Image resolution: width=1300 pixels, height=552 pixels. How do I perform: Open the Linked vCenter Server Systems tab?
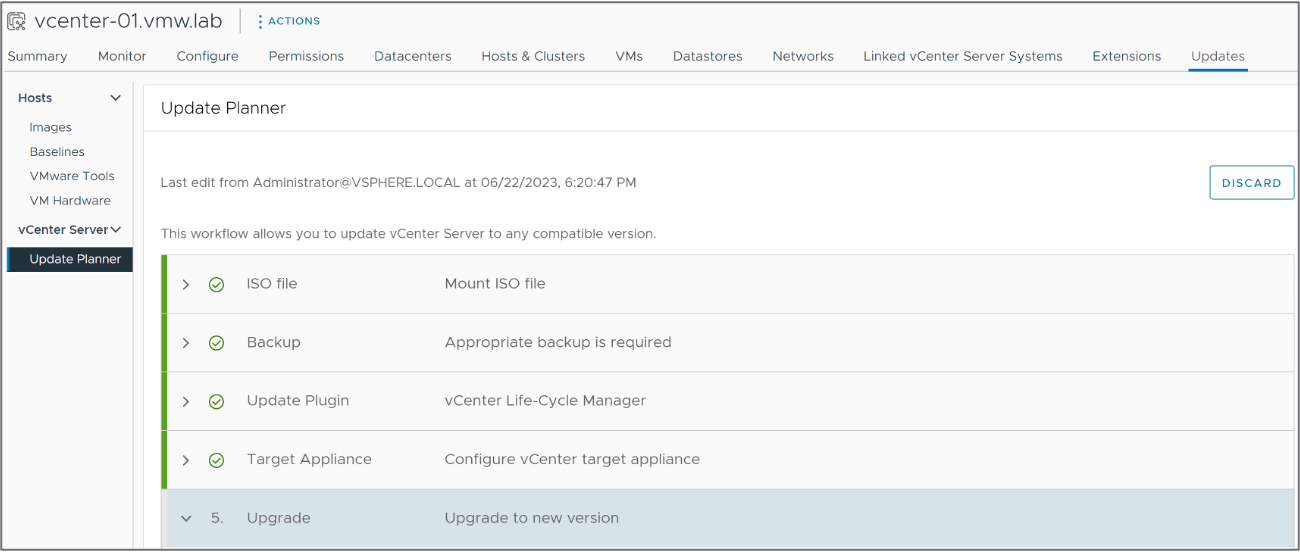pos(963,56)
